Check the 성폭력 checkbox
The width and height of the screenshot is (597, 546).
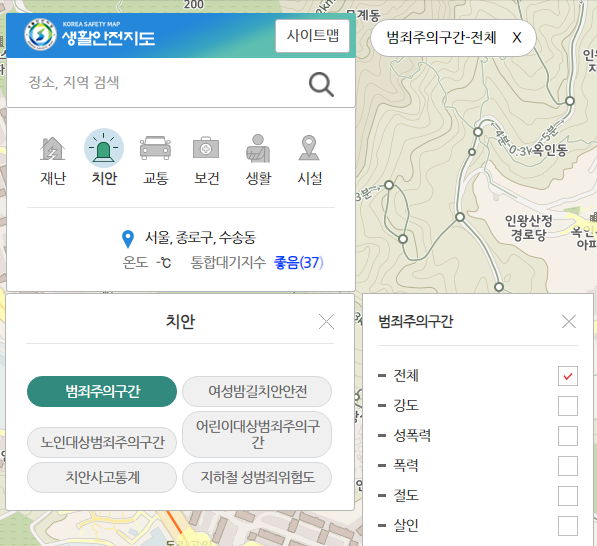pos(568,436)
